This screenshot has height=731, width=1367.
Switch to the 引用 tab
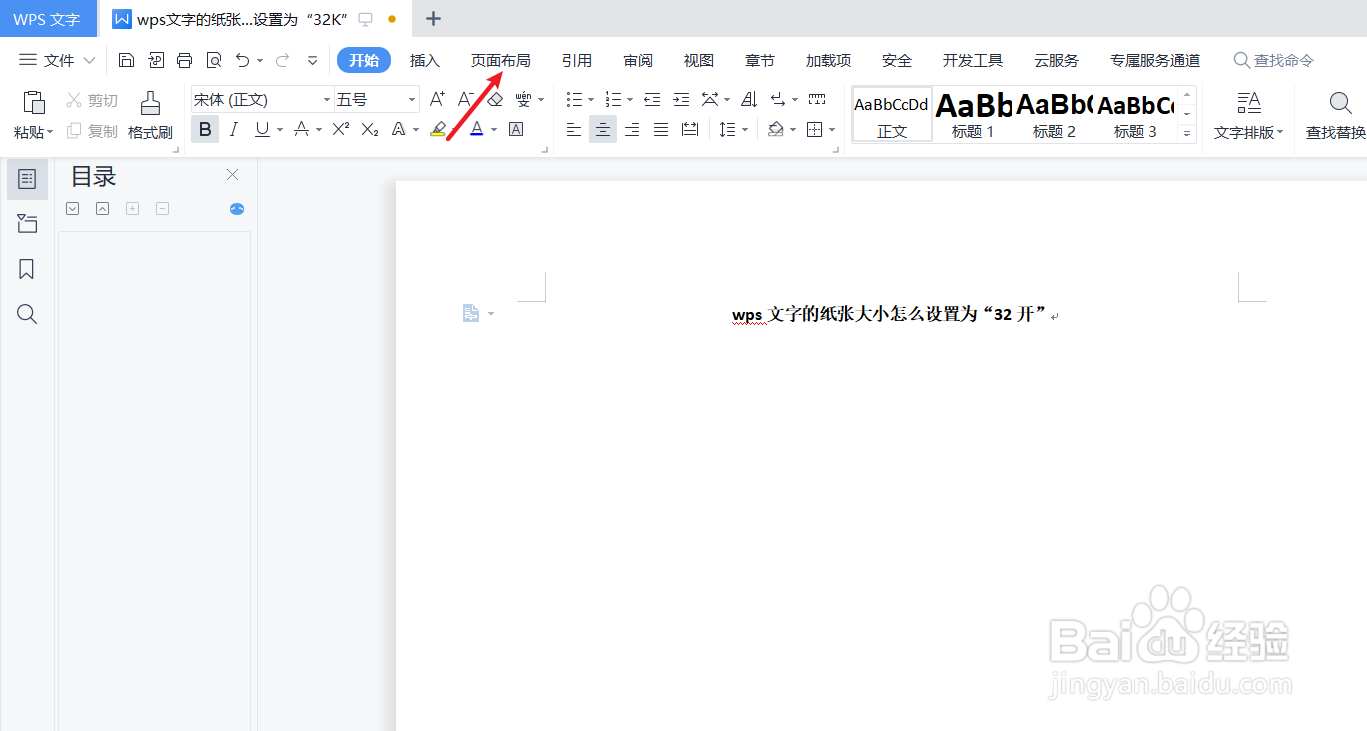(577, 60)
